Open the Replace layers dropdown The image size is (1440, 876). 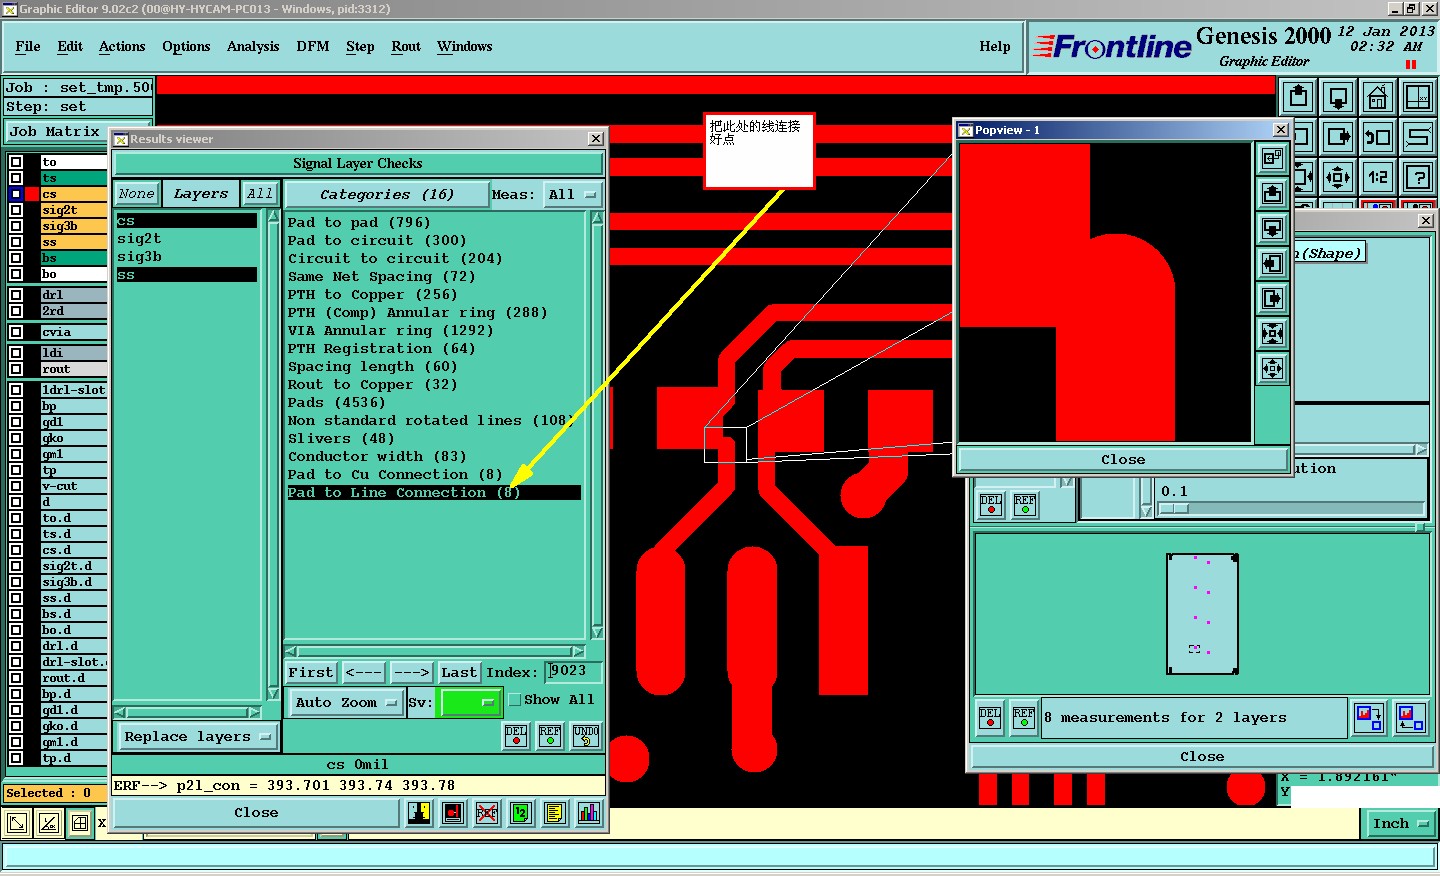tap(198, 737)
